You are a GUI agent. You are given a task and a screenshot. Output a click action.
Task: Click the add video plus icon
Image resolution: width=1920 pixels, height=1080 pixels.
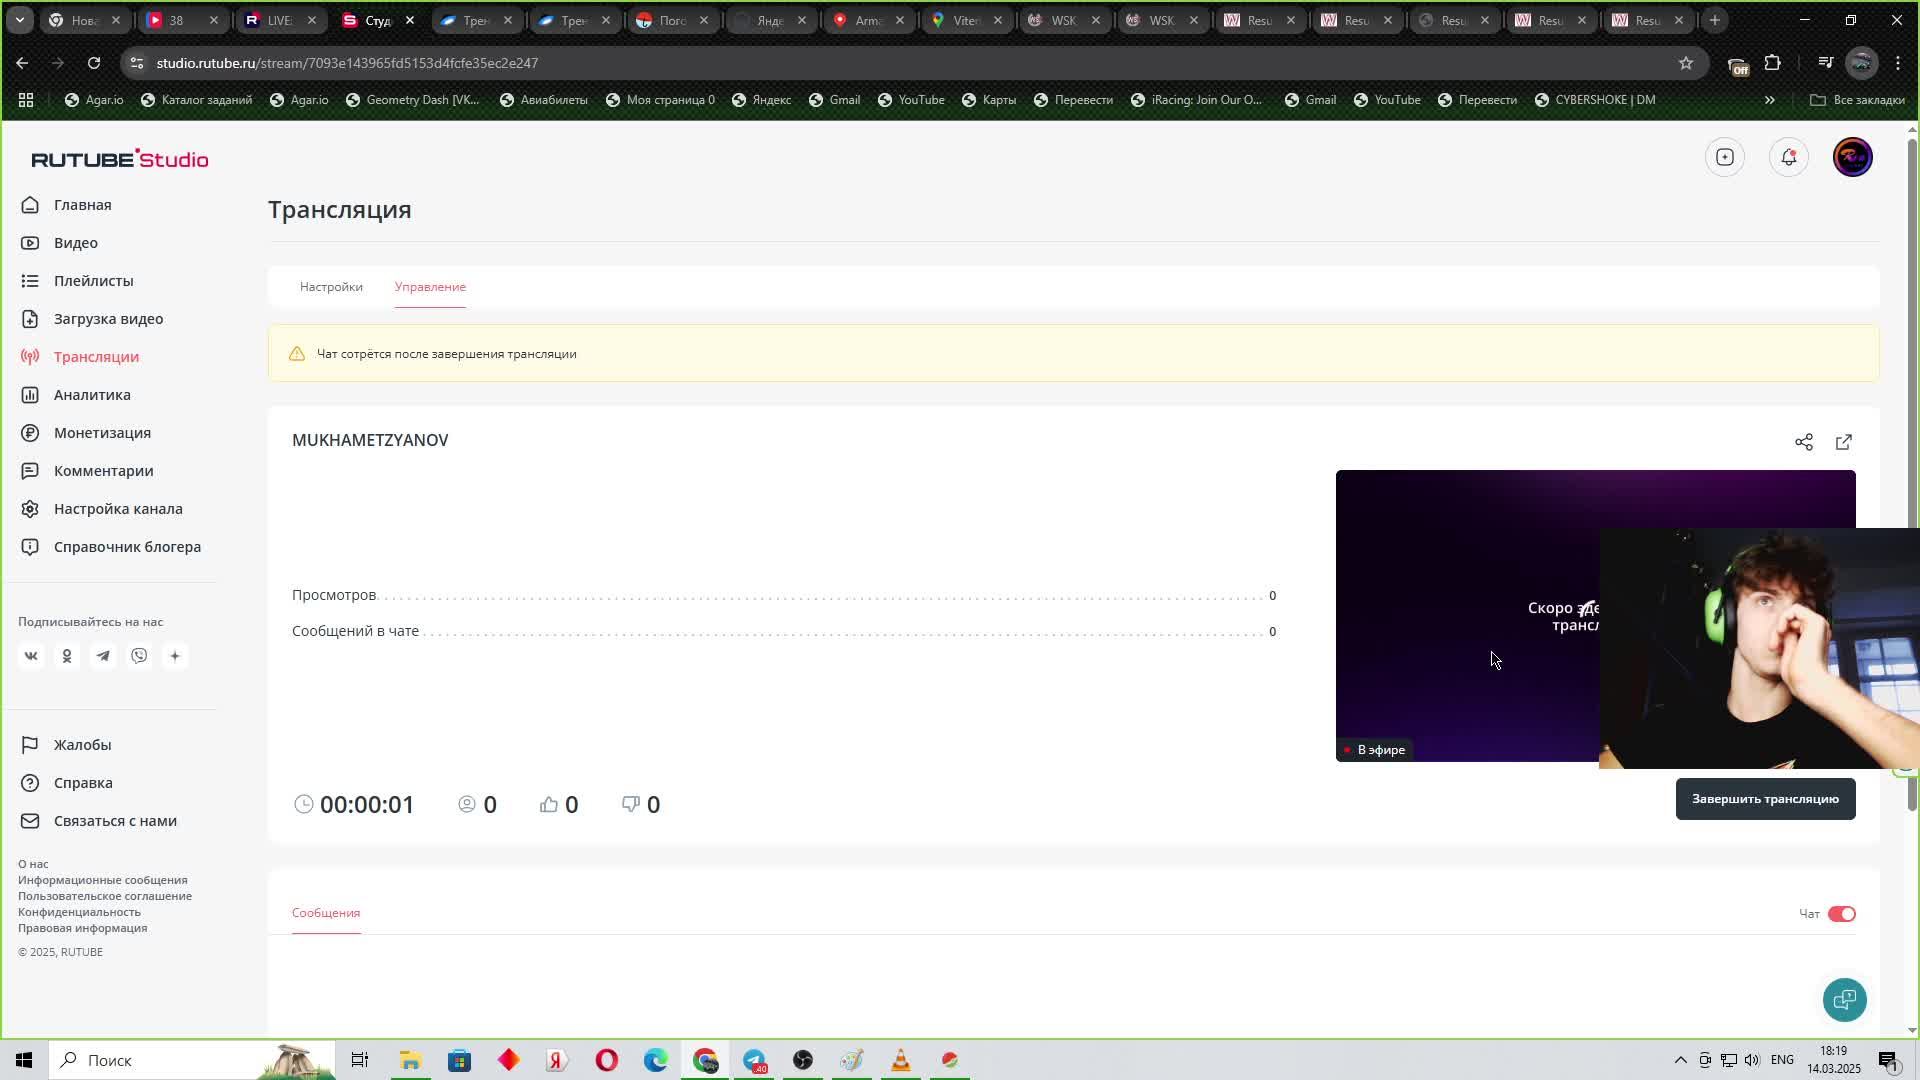pos(1724,157)
